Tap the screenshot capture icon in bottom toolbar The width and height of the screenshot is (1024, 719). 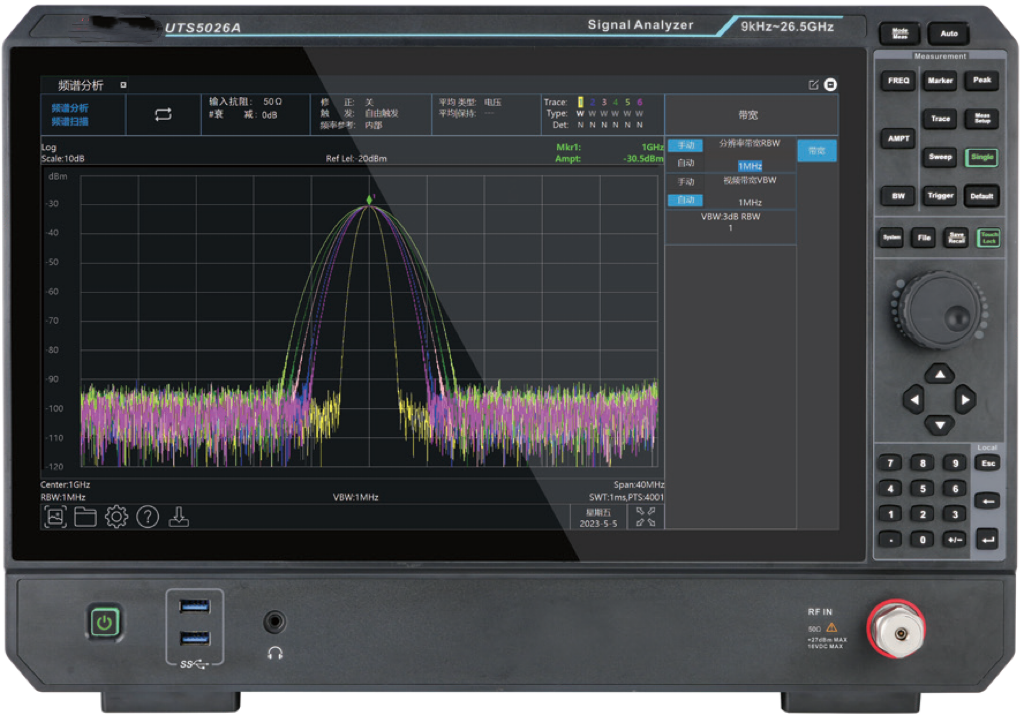tap(55, 517)
